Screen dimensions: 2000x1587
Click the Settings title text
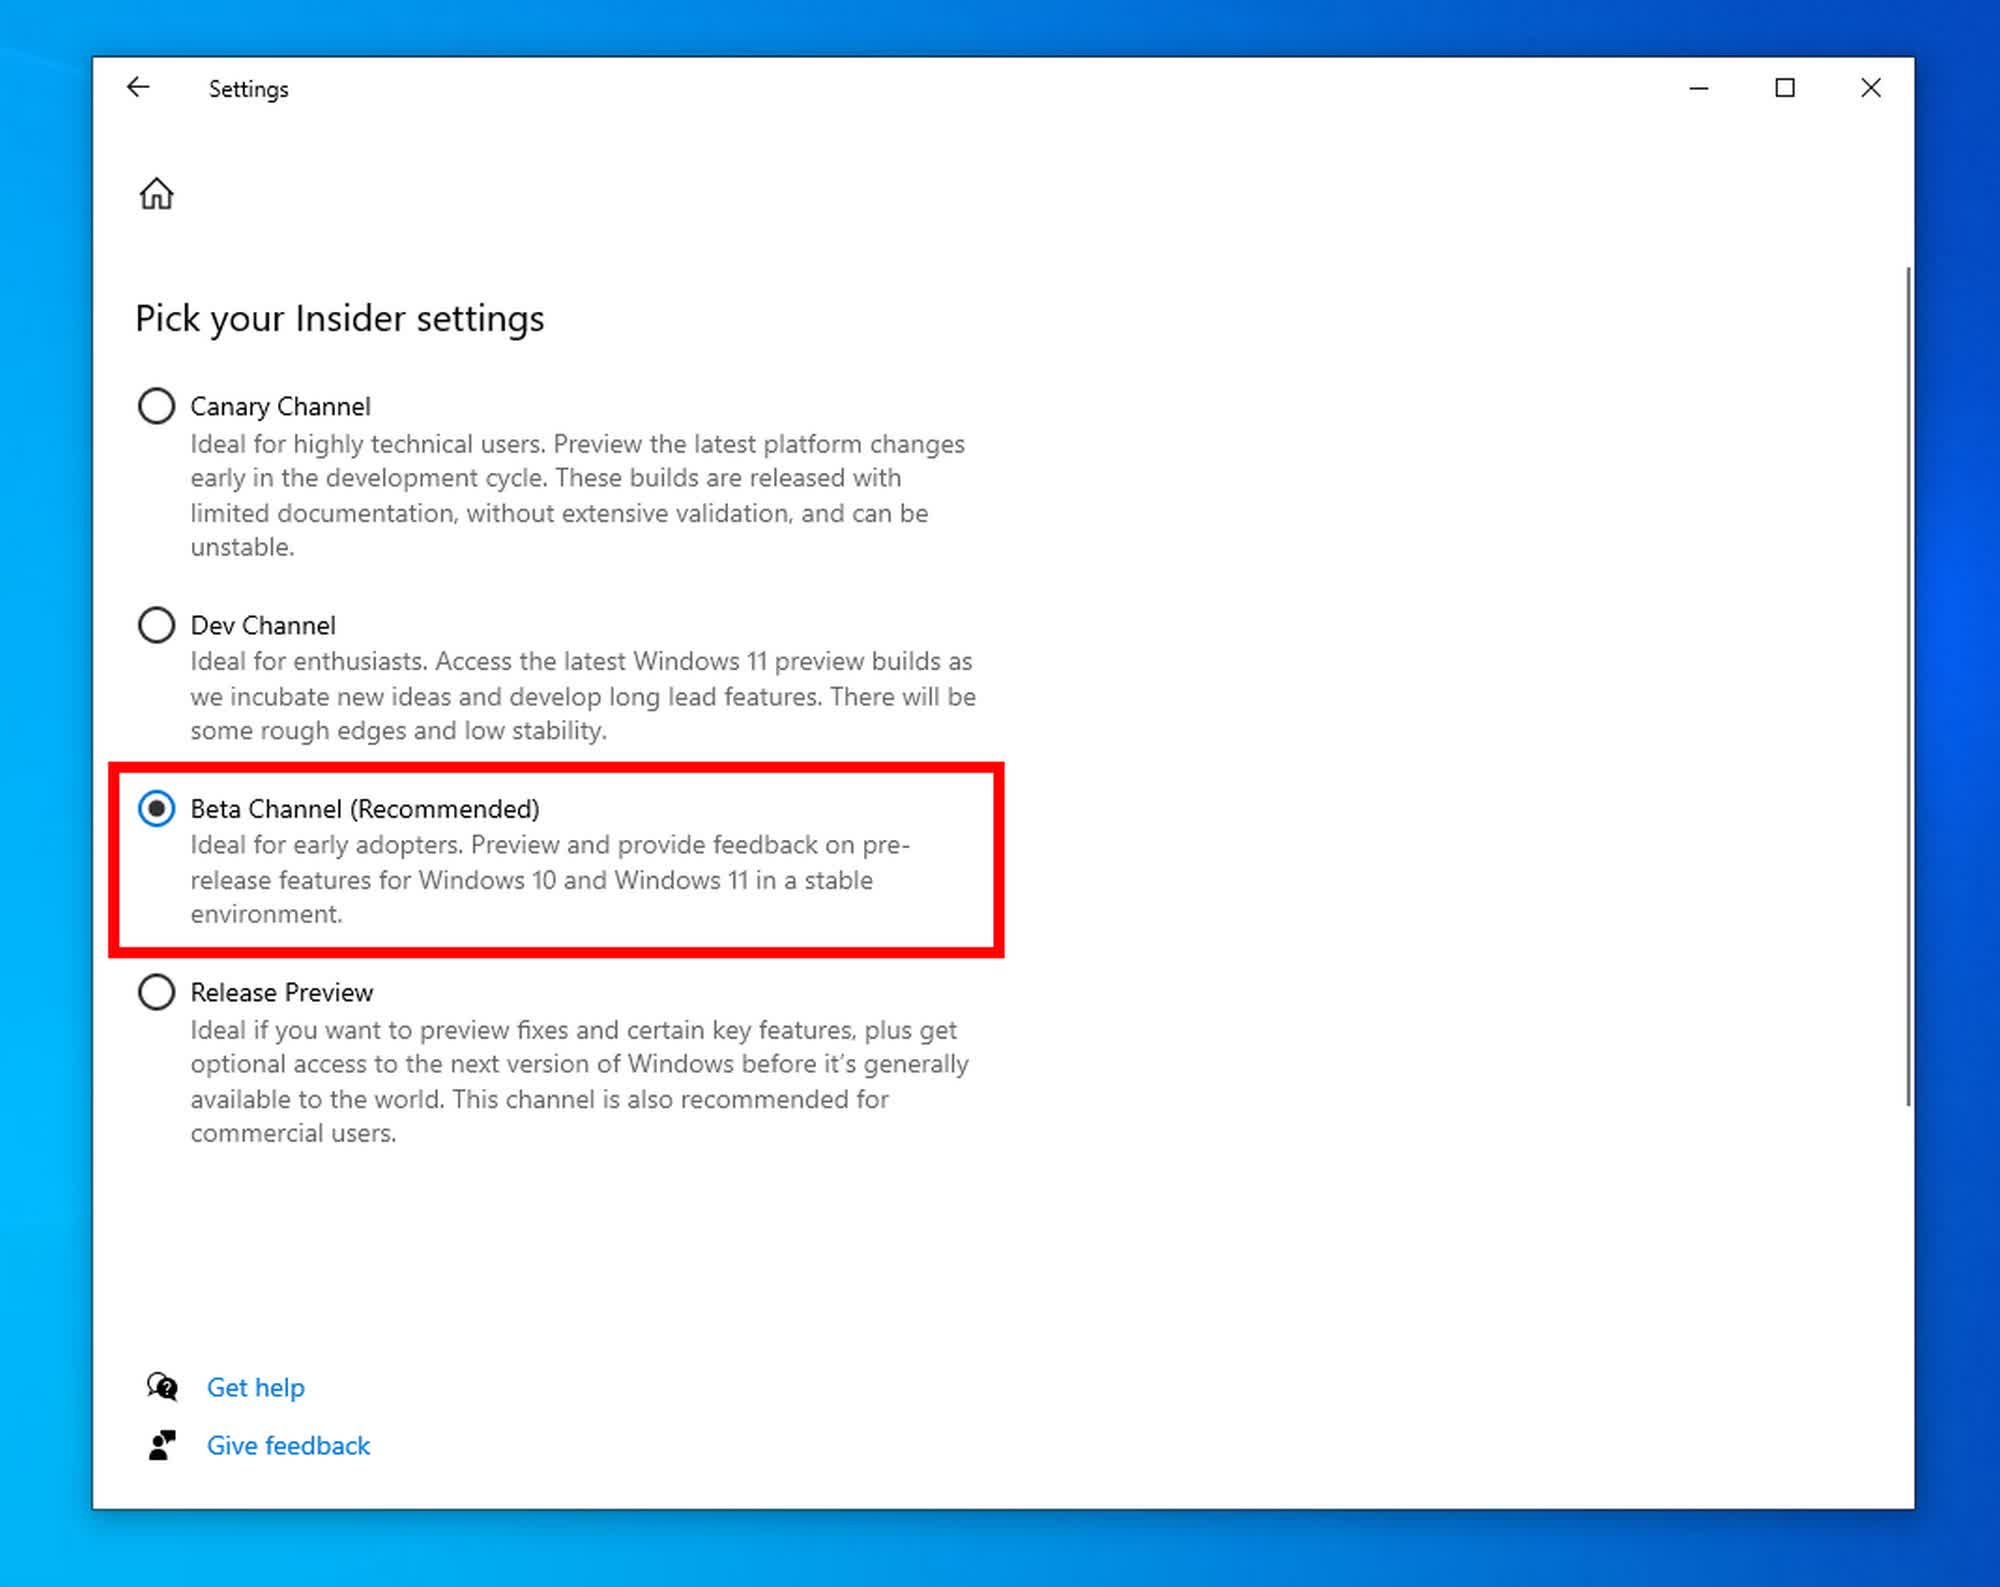point(248,89)
